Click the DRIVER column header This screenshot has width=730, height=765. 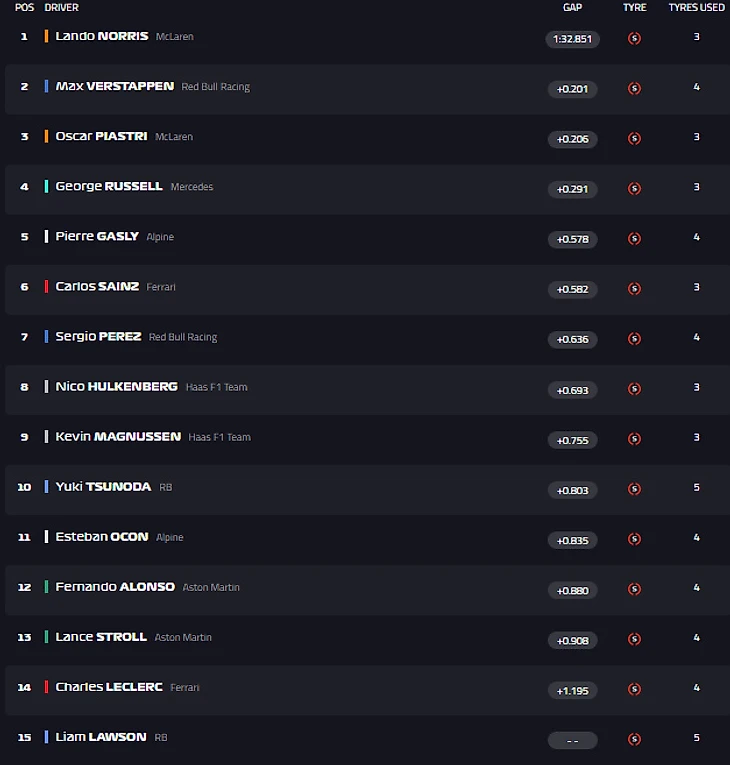click(62, 8)
